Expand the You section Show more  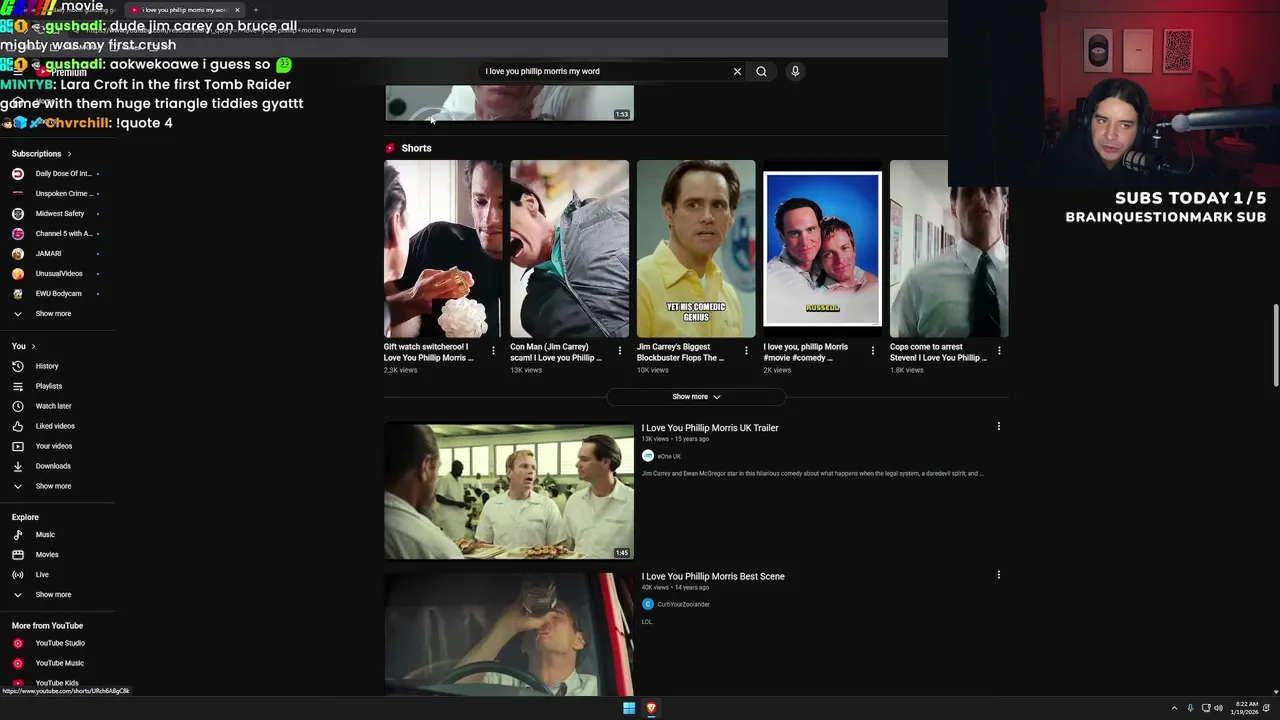click(x=53, y=486)
